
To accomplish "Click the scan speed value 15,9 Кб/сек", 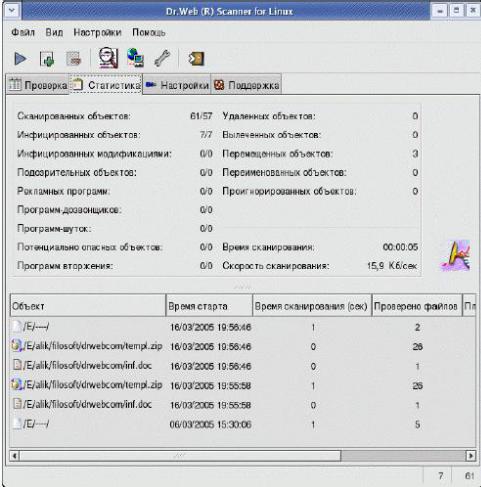I will (392, 266).
